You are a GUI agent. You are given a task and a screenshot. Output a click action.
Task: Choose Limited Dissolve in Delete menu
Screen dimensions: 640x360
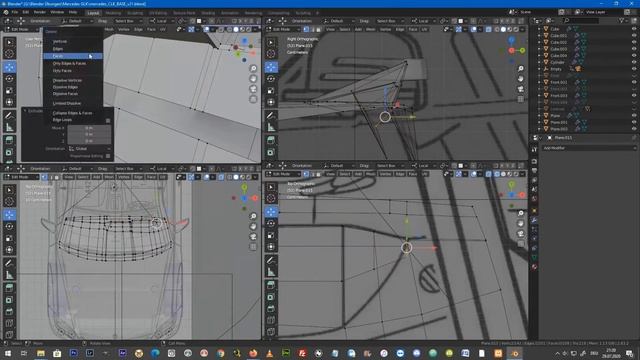(73, 103)
